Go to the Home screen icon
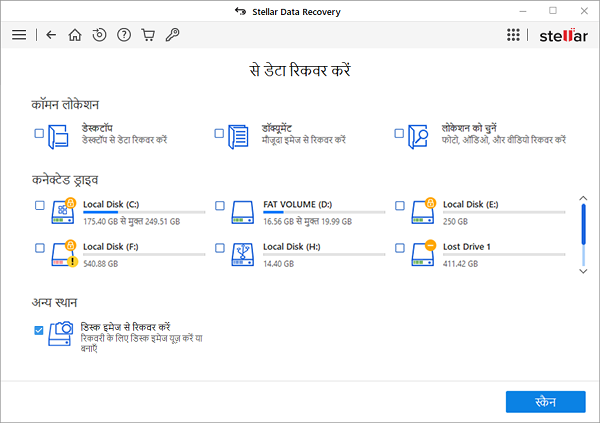This screenshot has height=423, width=600. coord(75,35)
